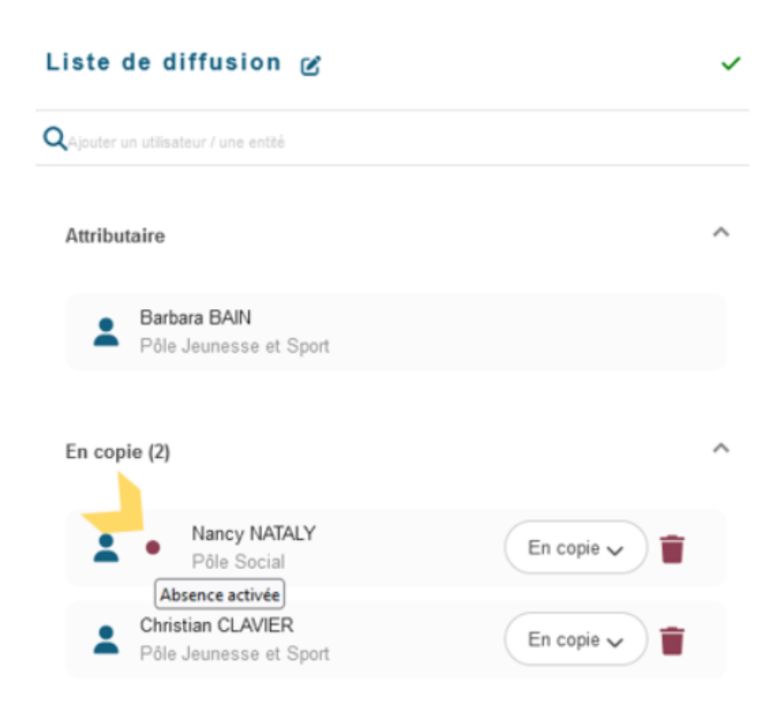Delete Nancy NATALY with the trash icon

click(x=672, y=549)
